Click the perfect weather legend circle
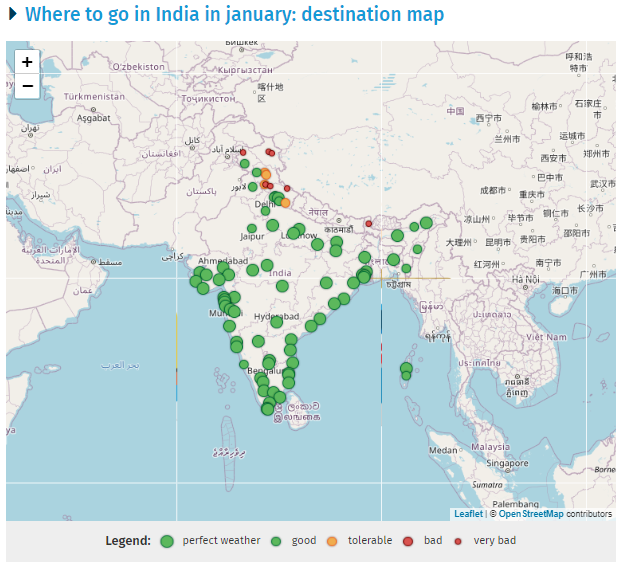The image size is (621, 567). (167, 541)
